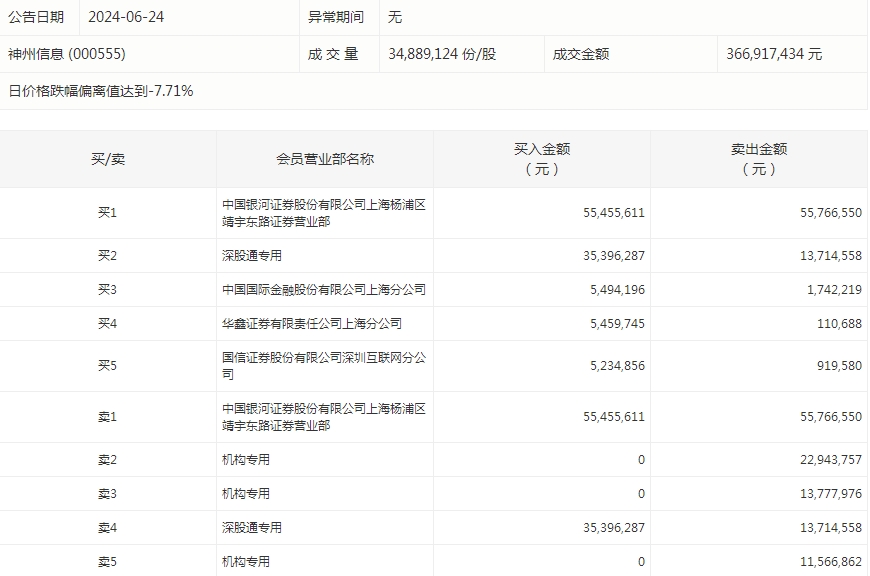Select sell amount 13,777,976
This screenshot has width=870, height=576.
click(x=831, y=494)
